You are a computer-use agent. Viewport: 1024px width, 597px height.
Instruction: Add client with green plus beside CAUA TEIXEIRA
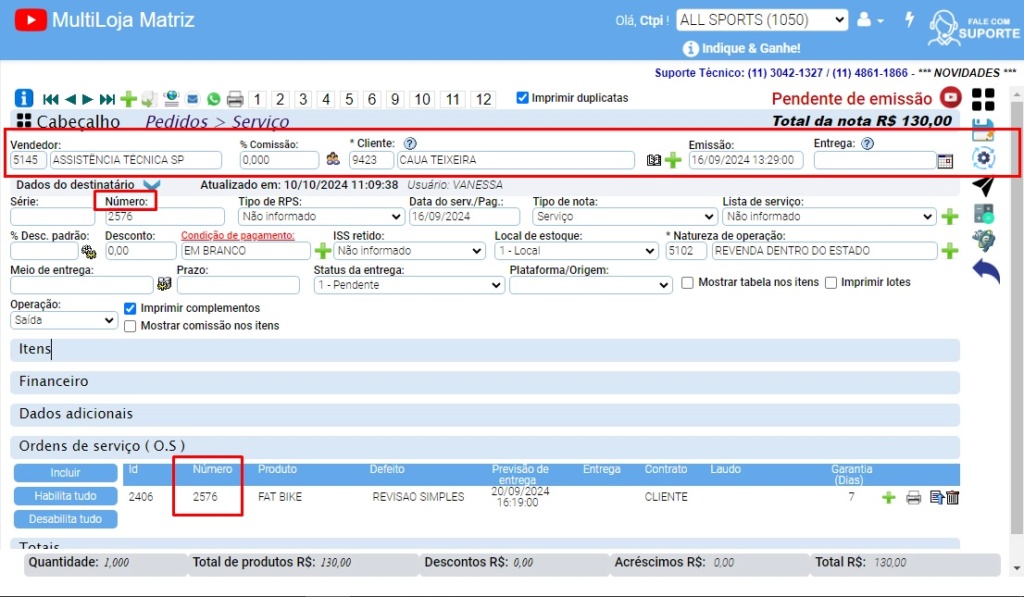(673, 160)
